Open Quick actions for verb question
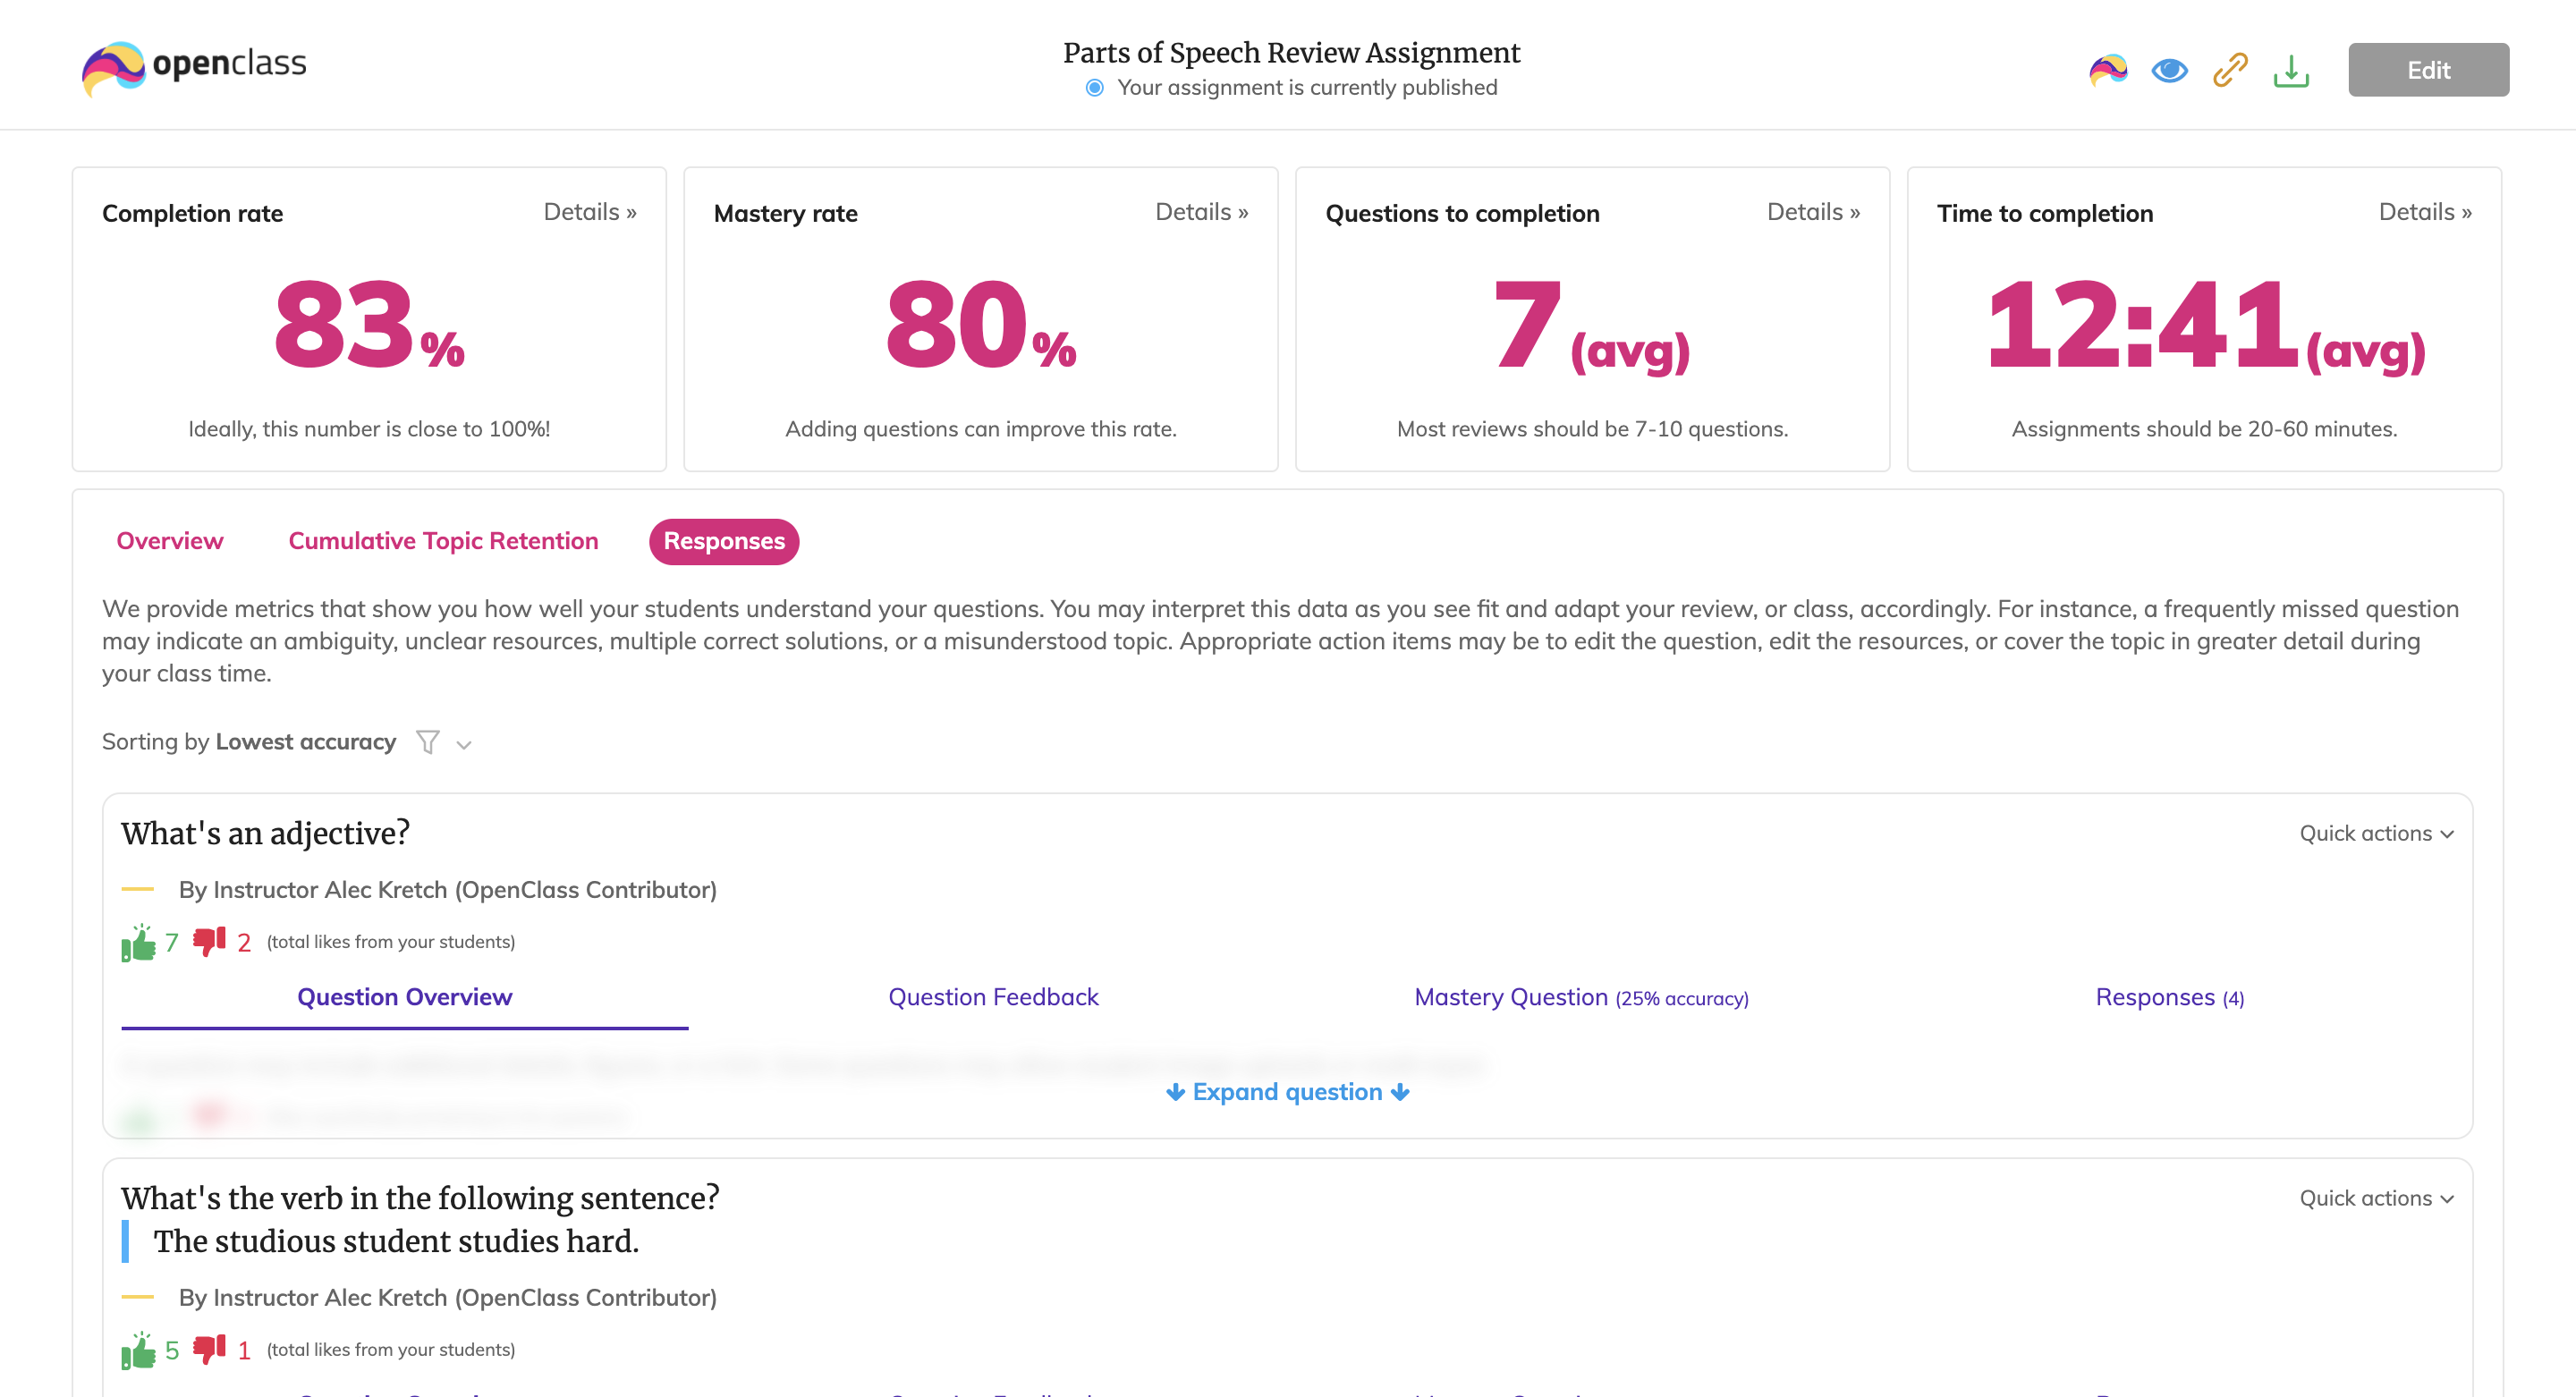 coord(2376,1198)
